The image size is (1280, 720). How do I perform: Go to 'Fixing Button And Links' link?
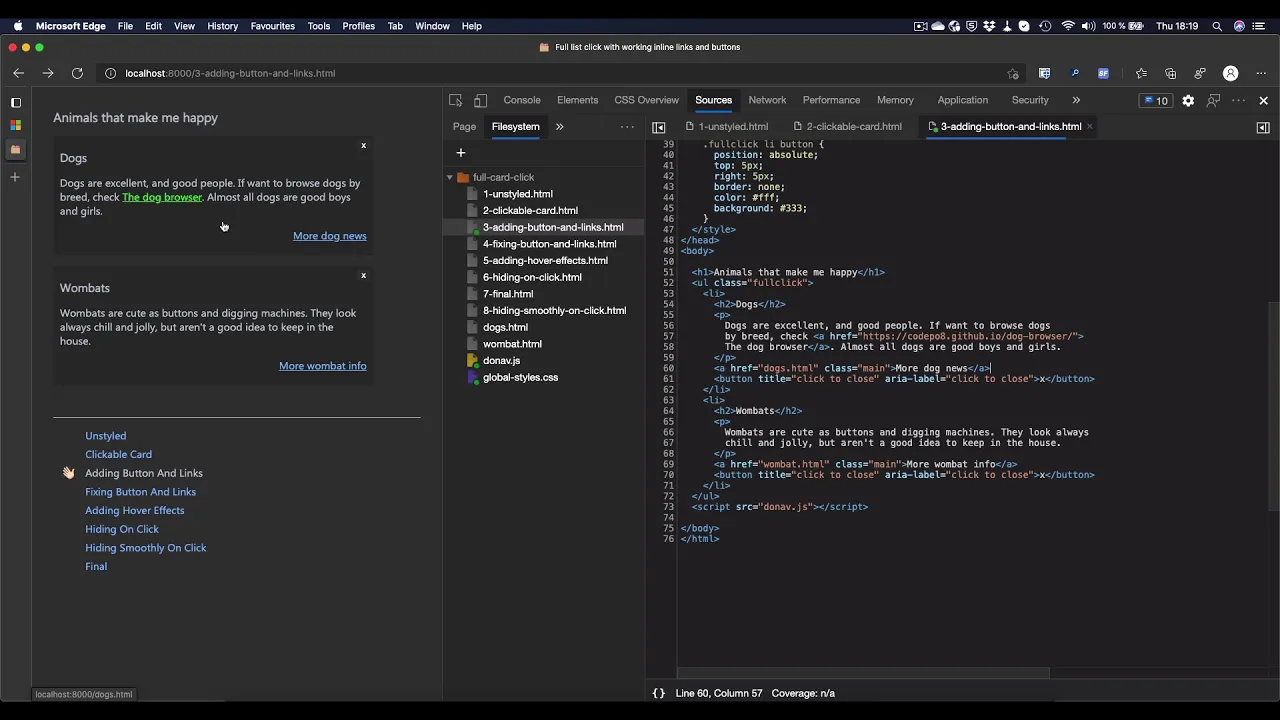(140, 492)
